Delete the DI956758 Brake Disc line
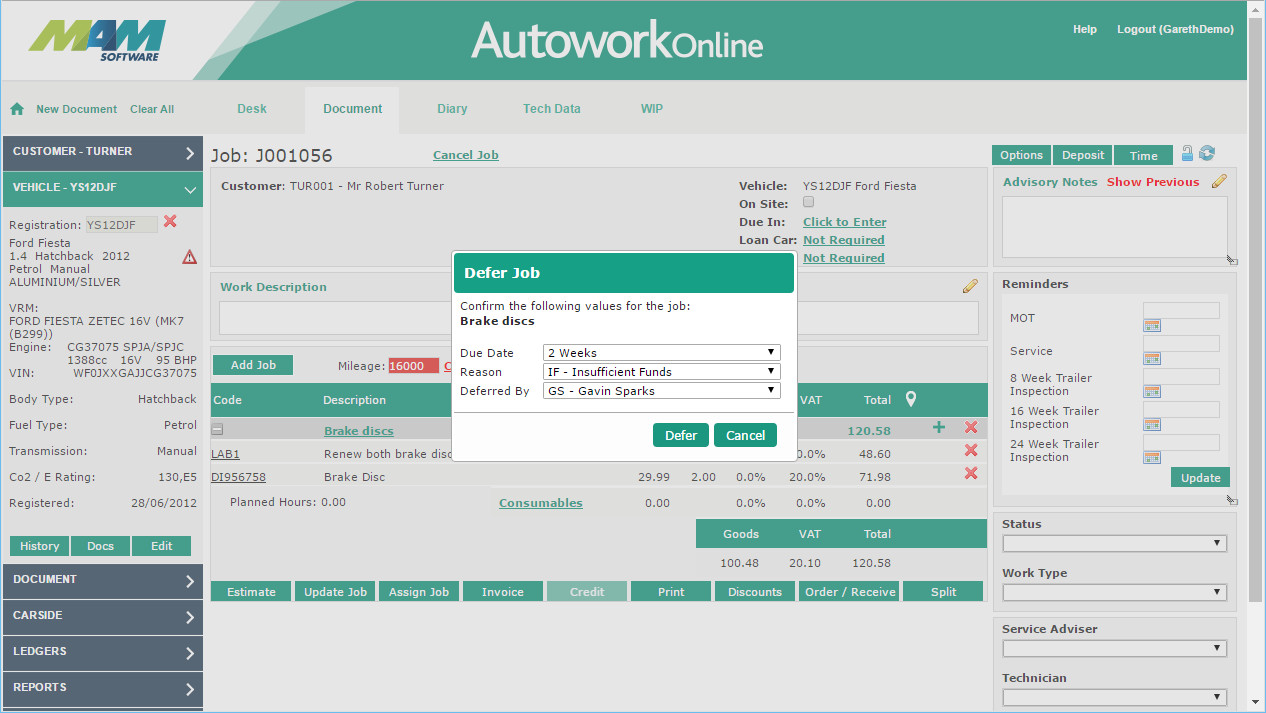Image resolution: width=1266 pixels, height=713 pixels. coord(970,474)
